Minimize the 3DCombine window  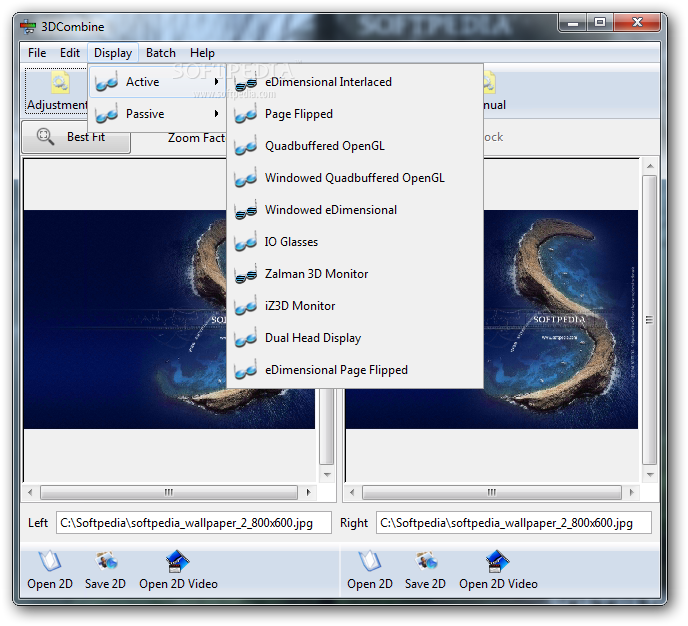(x=573, y=23)
